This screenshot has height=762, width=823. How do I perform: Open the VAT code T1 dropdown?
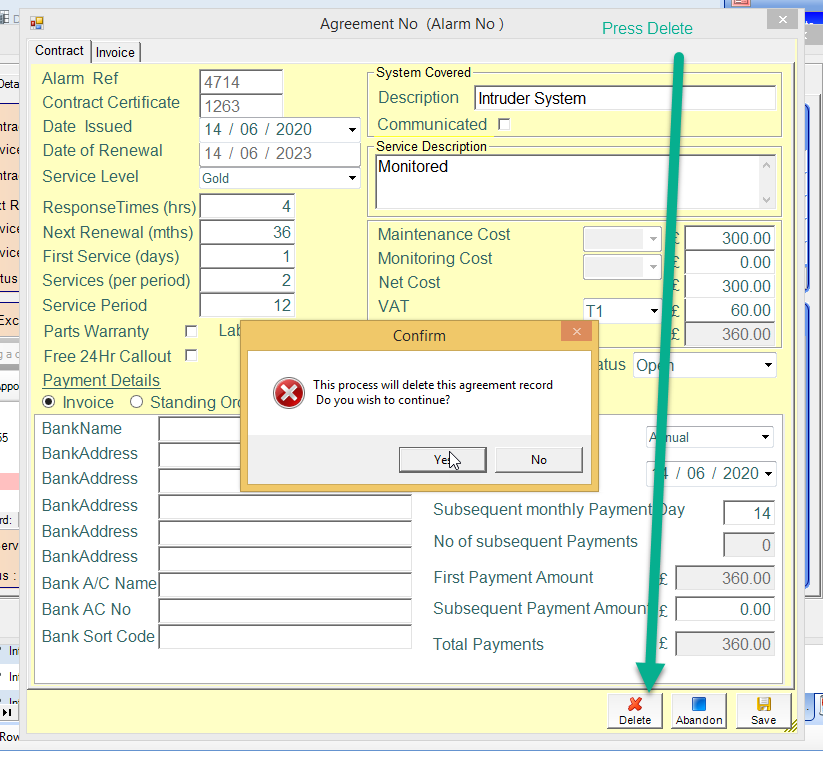[x=654, y=311]
